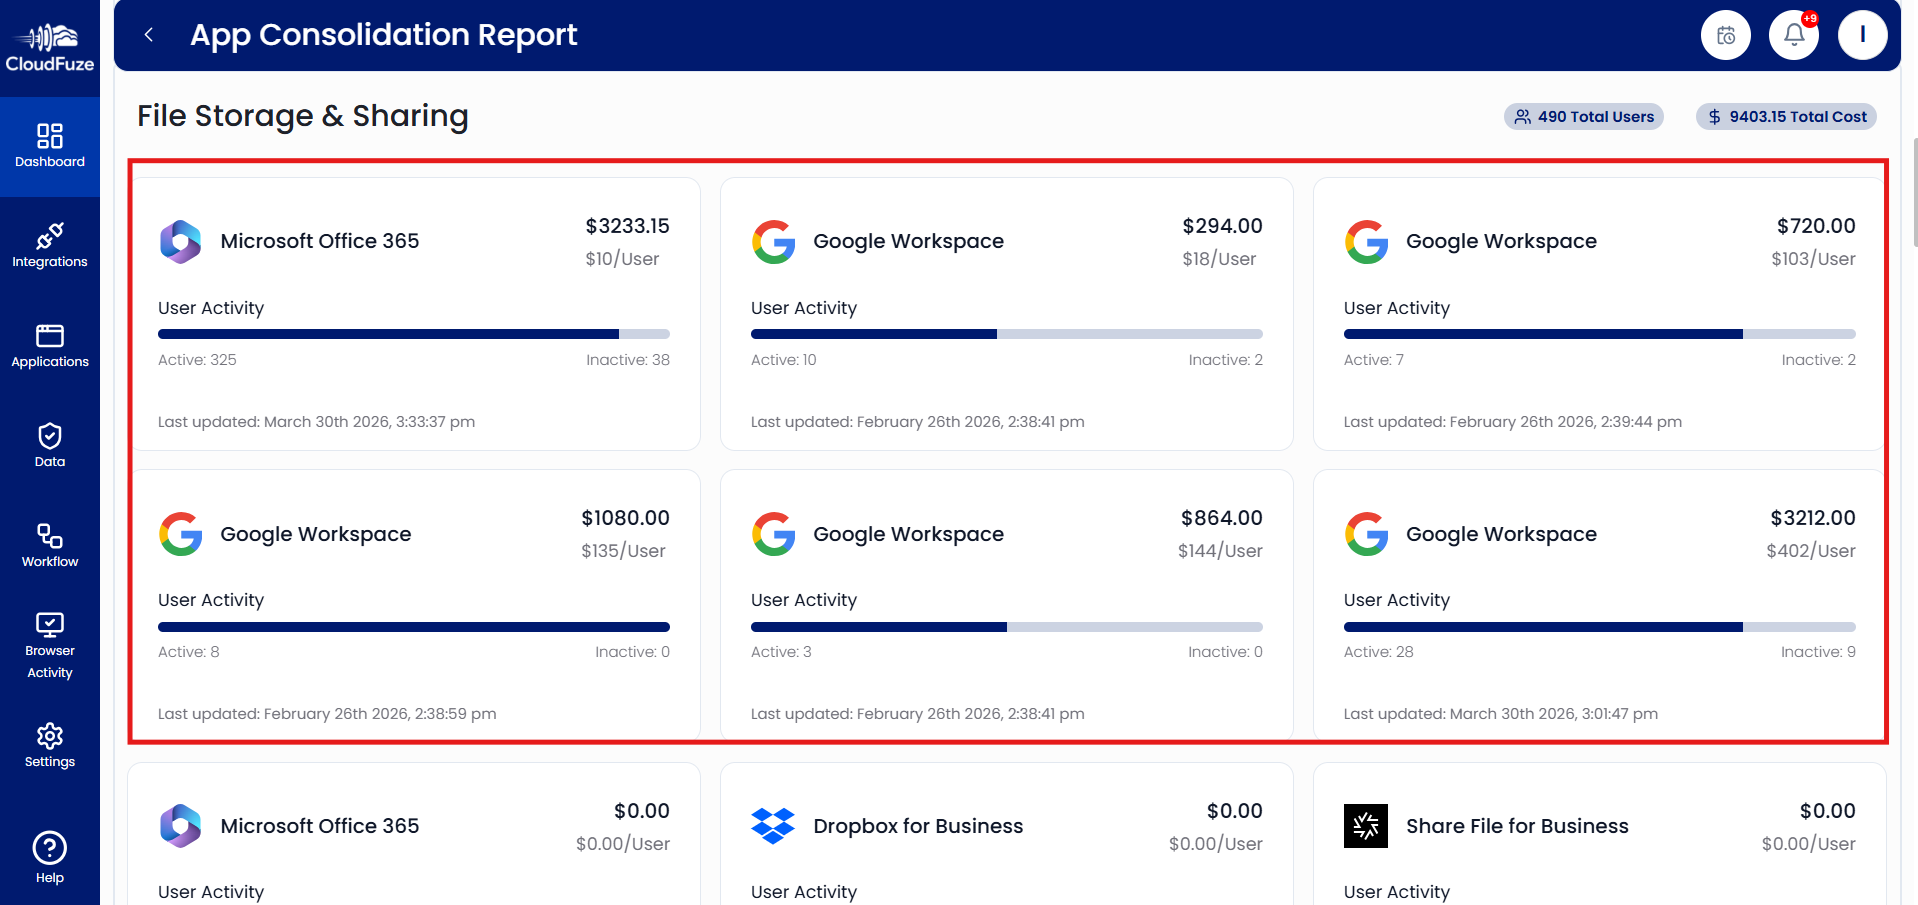
Task: Click the 9403.15 Total Cost chip
Action: 1785,116
